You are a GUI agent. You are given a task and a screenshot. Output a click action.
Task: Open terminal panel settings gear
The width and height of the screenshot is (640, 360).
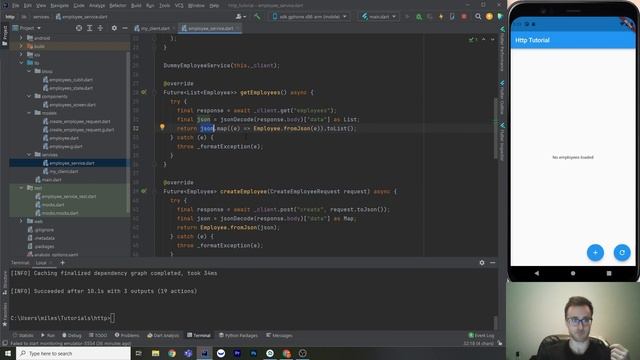coord(482,263)
